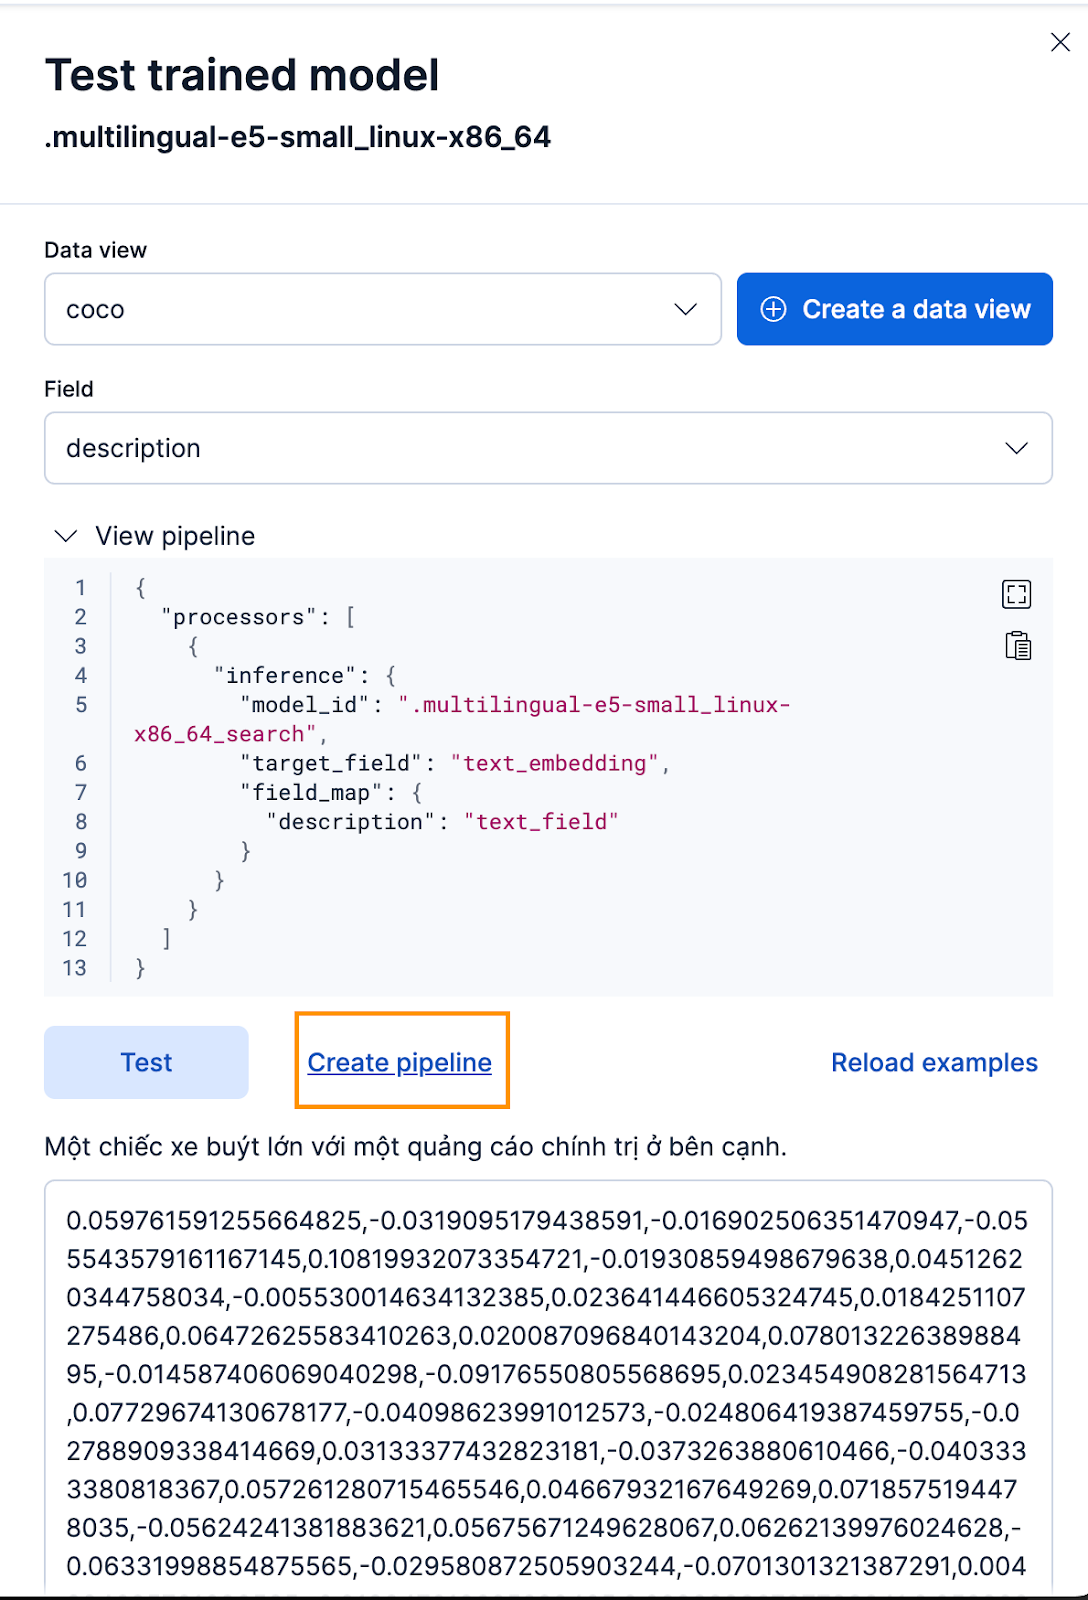Click the chevron arrow in Data view selector
This screenshot has width=1088, height=1600.
685,309
